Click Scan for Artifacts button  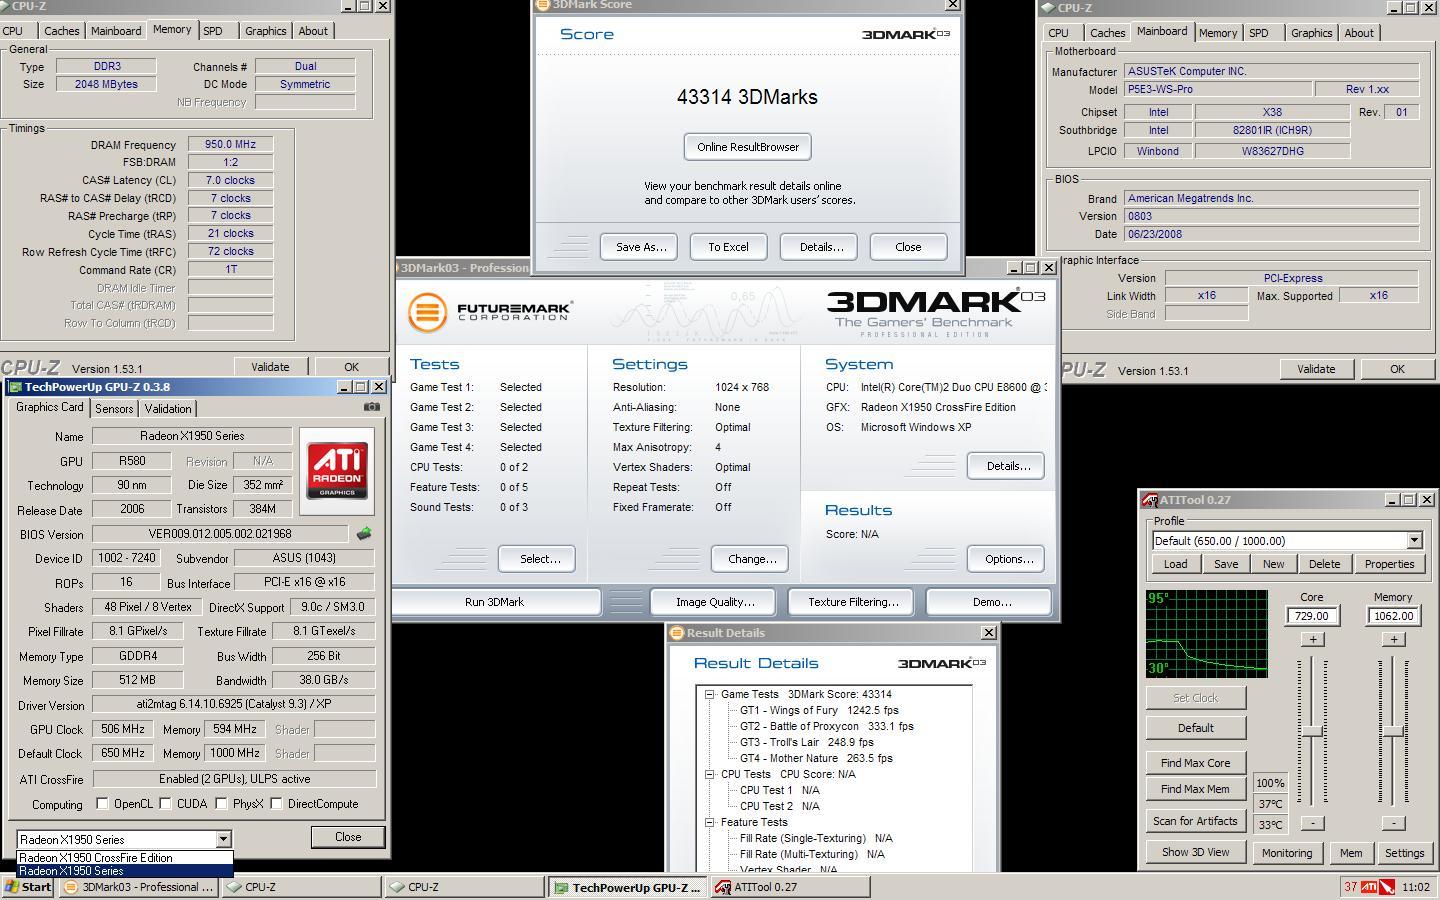(x=1195, y=821)
